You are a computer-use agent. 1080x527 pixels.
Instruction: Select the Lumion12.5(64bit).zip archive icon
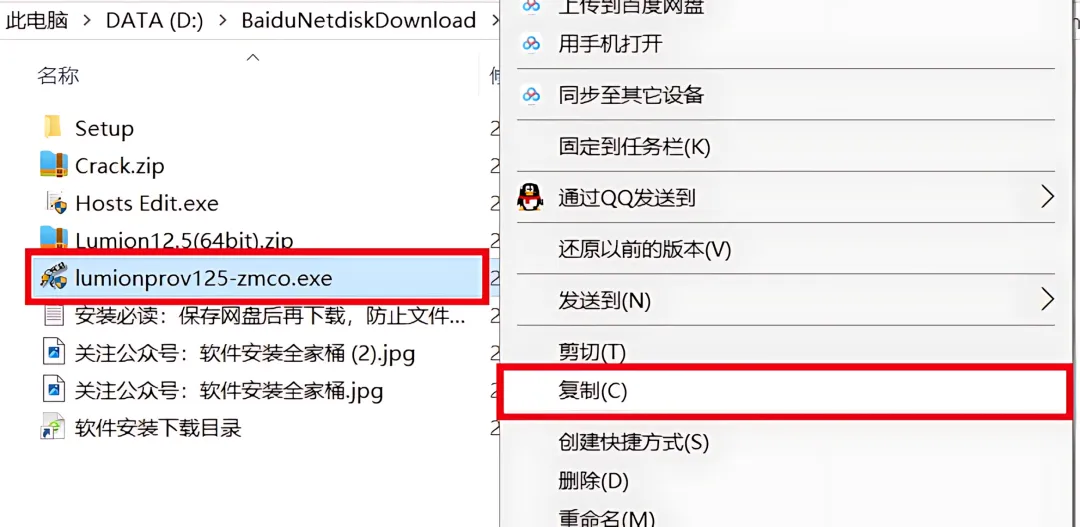[54, 237]
